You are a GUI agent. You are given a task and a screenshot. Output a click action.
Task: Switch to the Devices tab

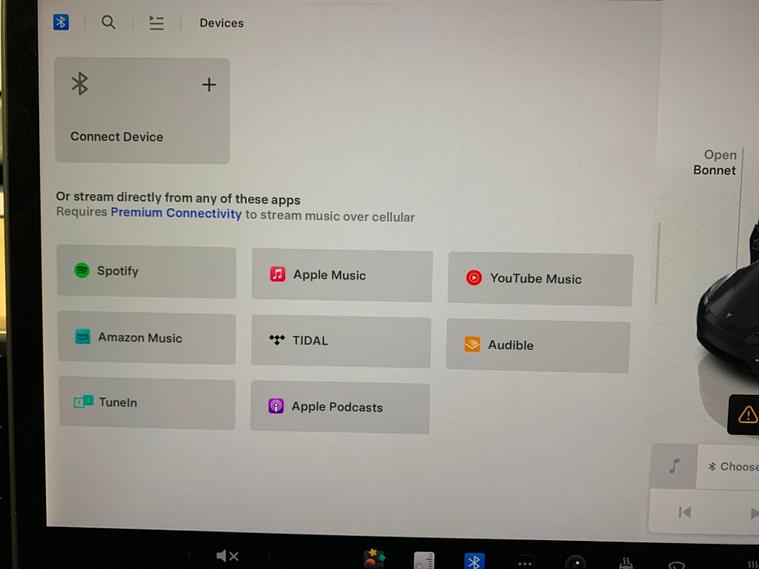[x=222, y=23]
